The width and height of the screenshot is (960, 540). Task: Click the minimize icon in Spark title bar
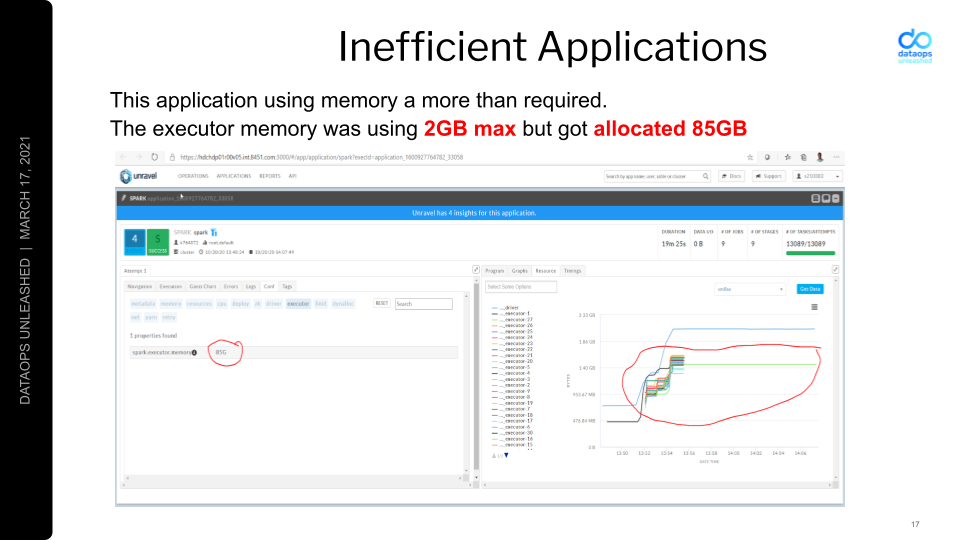[835, 198]
